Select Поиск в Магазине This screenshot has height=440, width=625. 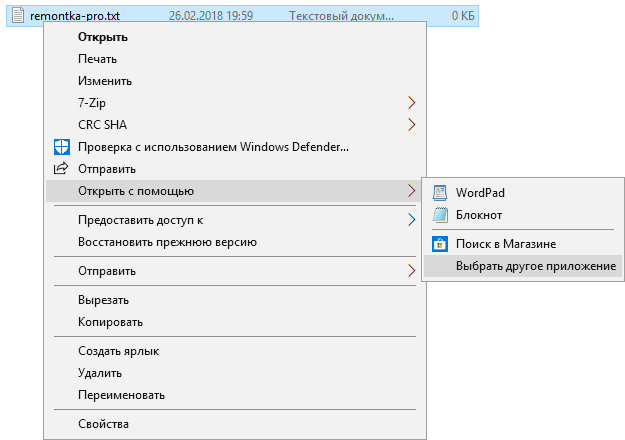pos(523,244)
